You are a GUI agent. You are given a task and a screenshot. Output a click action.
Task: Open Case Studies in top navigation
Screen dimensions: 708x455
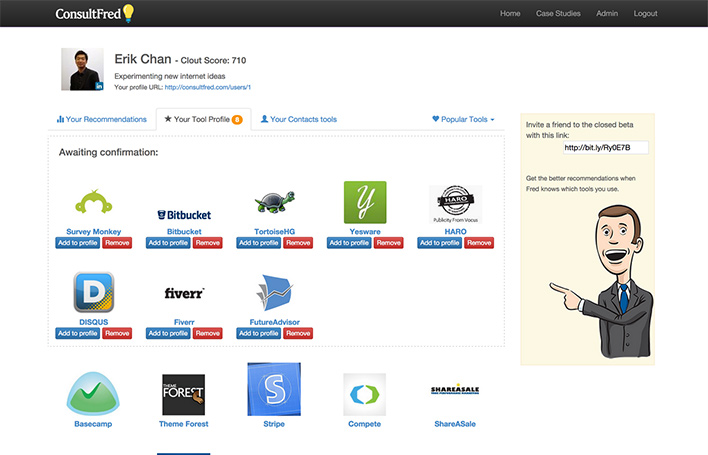[x=558, y=13]
